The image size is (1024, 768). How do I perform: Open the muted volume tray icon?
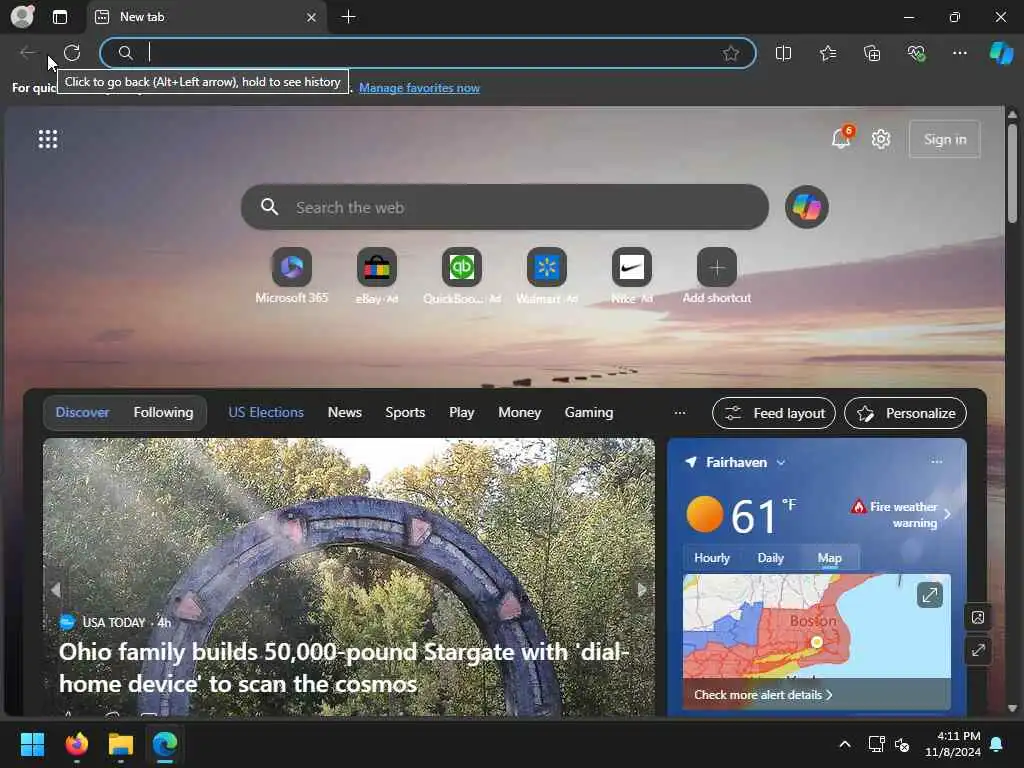(x=902, y=744)
